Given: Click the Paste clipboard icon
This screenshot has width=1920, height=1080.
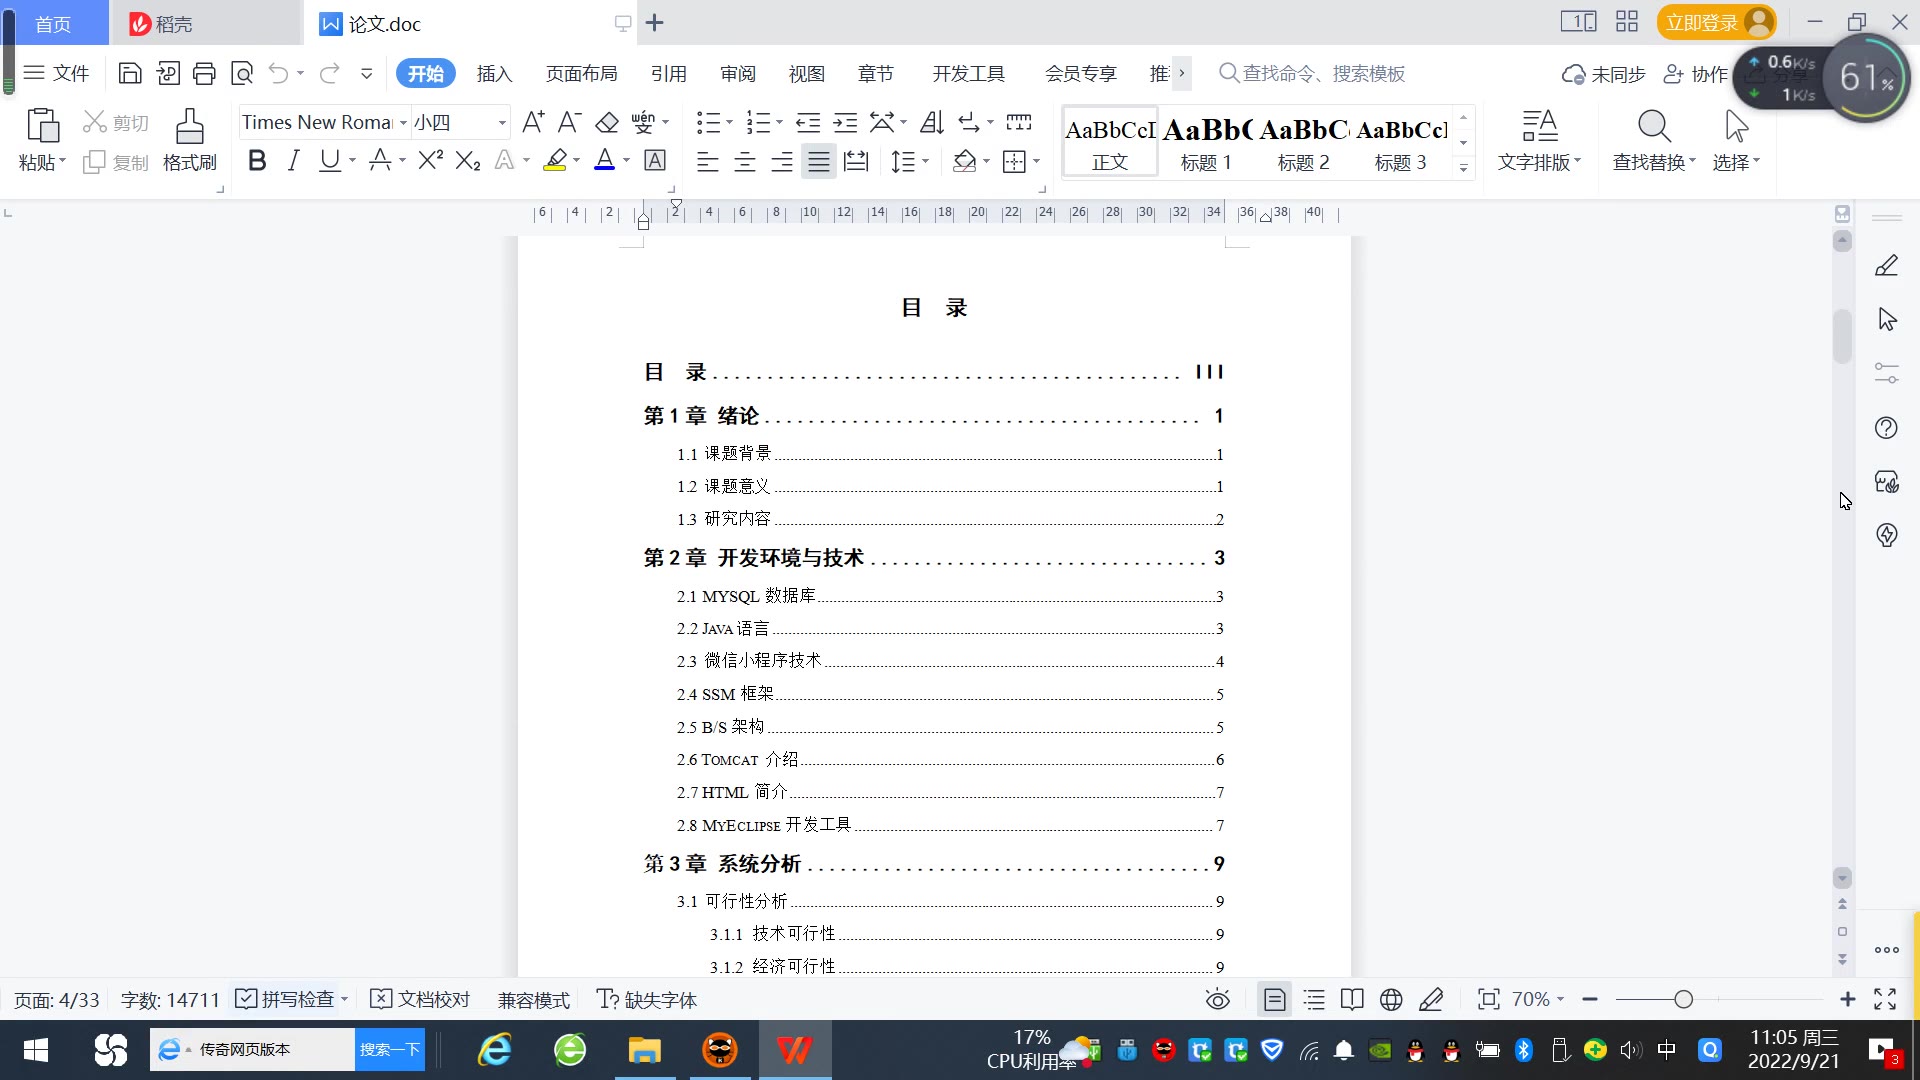Looking at the screenshot, I should coord(42,127).
